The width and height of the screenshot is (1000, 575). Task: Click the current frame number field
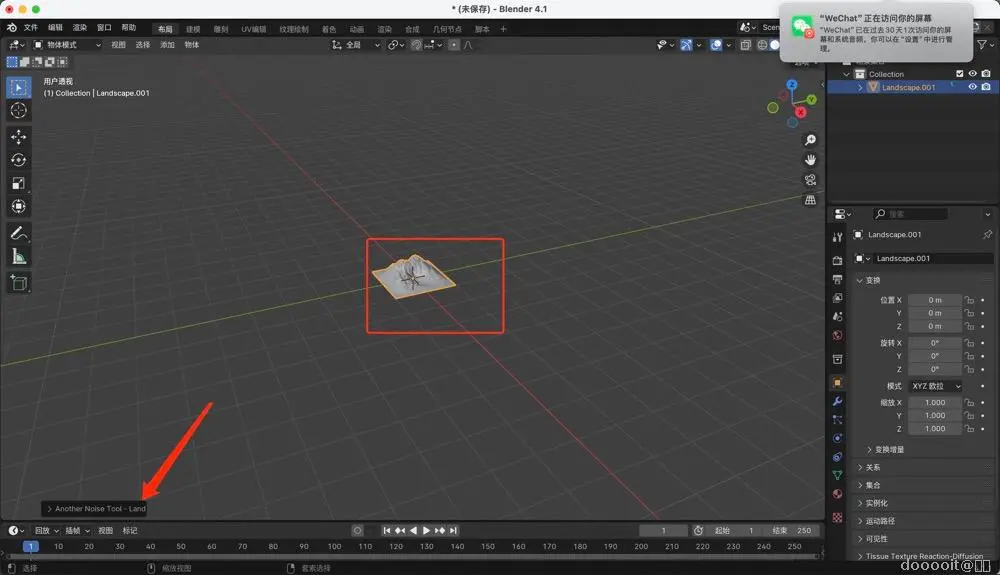coord(663,530)
